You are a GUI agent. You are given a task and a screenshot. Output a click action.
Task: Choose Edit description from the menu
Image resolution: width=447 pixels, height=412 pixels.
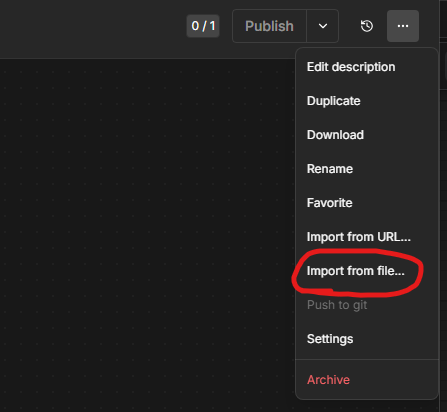click(367, 67)
